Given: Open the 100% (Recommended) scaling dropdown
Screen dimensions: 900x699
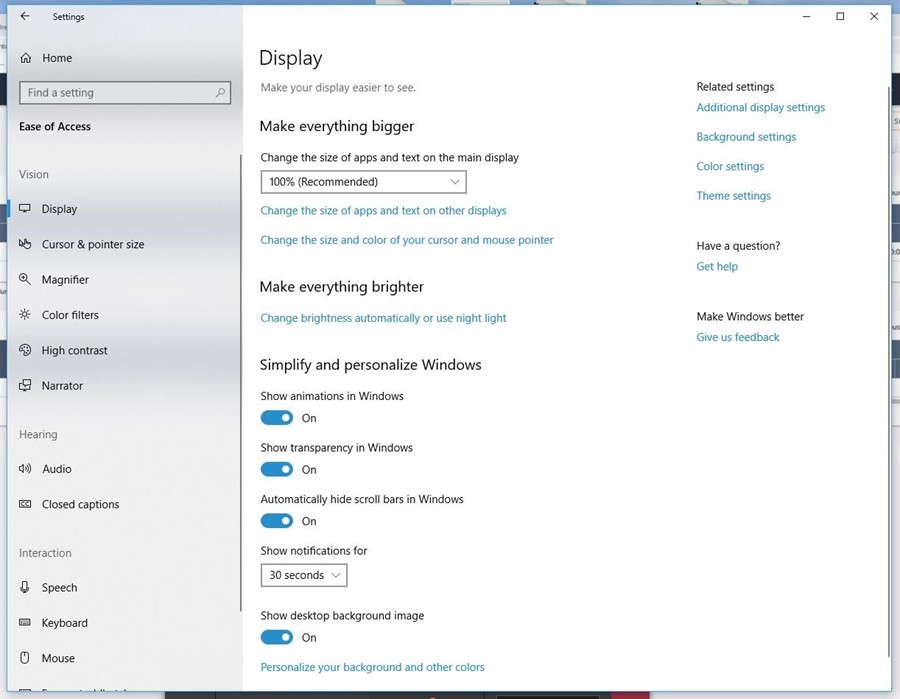Looking at the screenshot, I should [363, 182].
